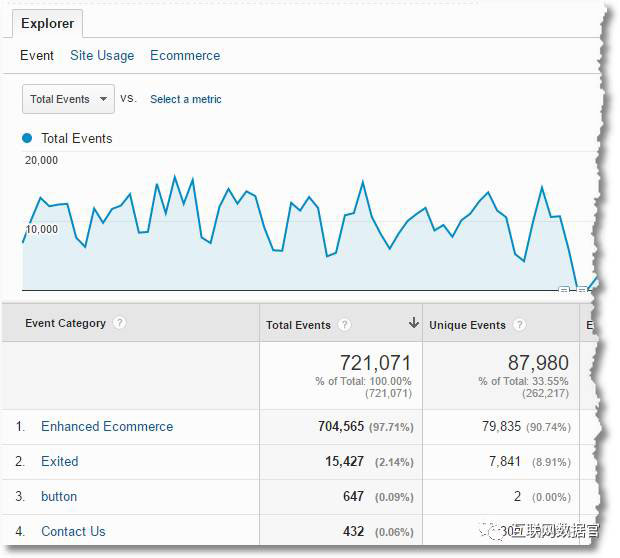The image size is (620, 558).
Task: Click the sort arrow in Total Events column
Action: pyautogui.click(x=413, y=324)
